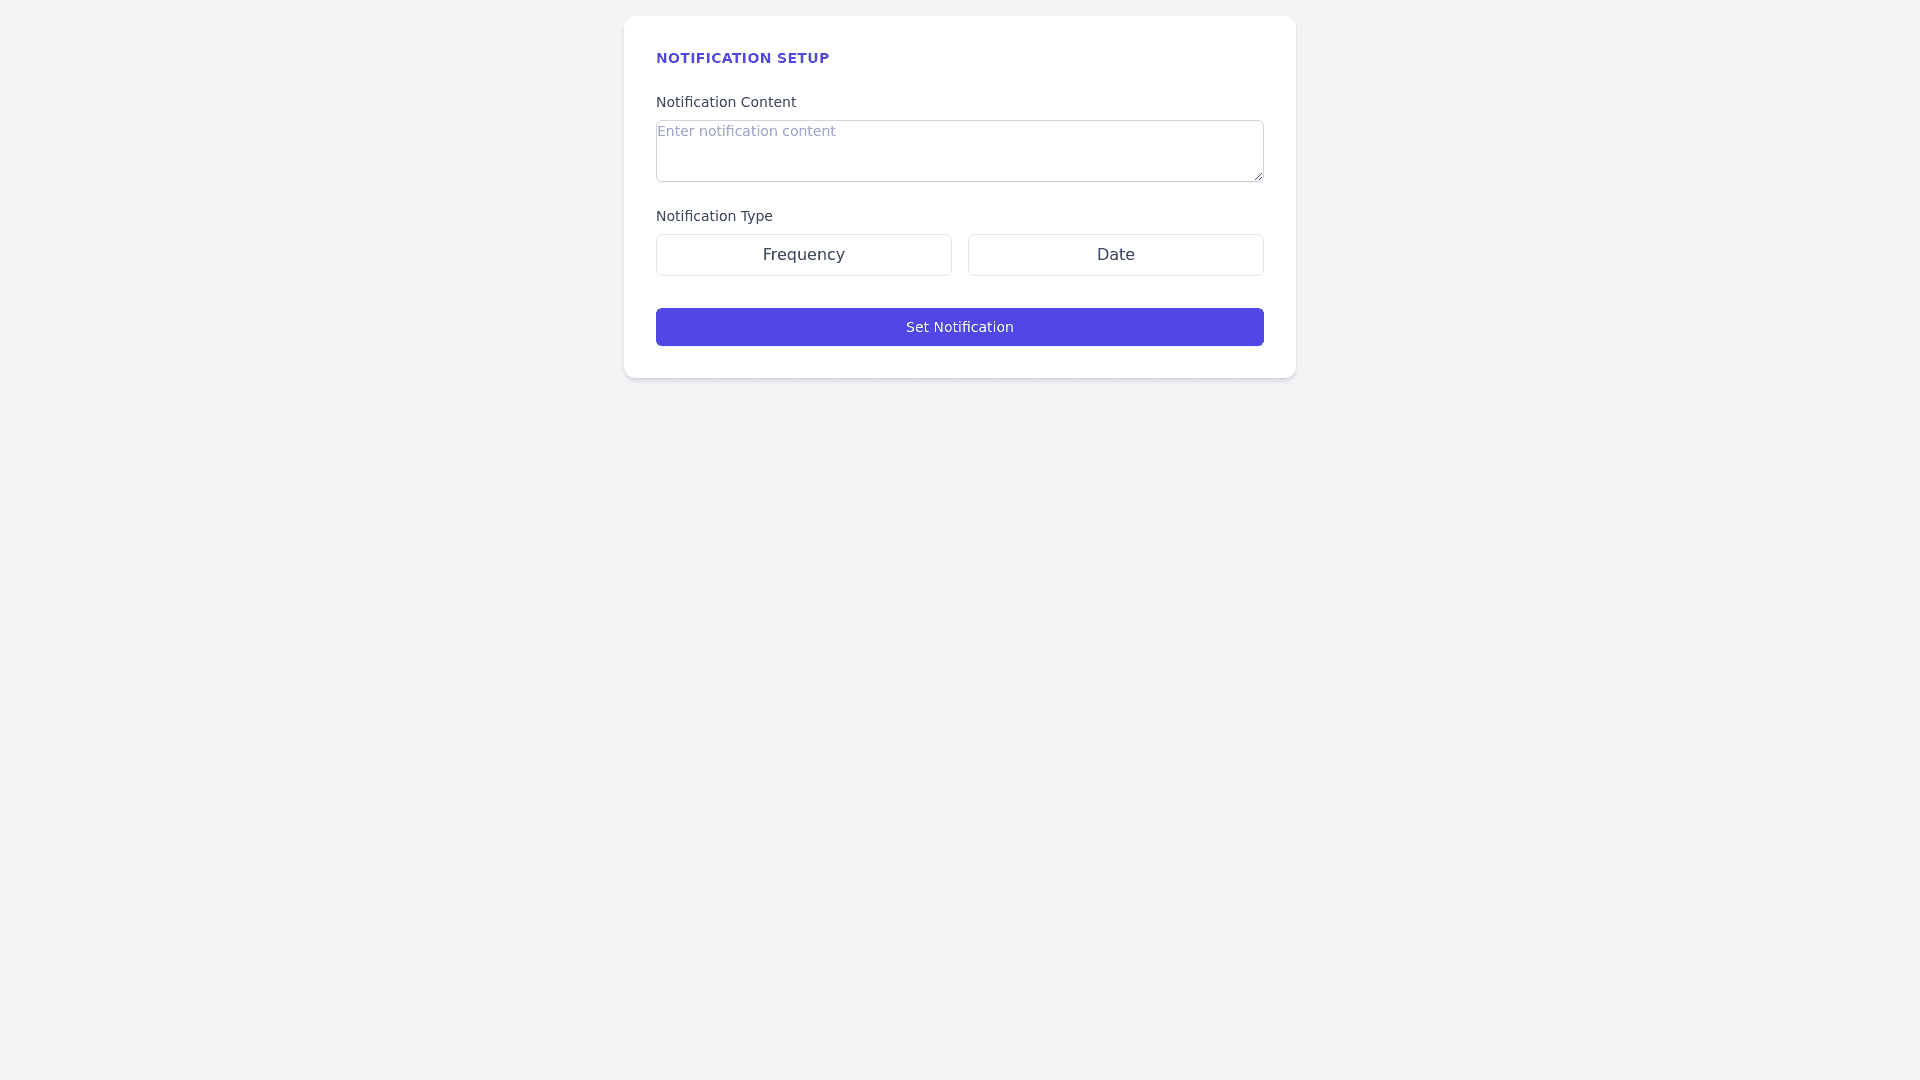Switch notification type to Frequency
Viewport: 1920px width, 1080px height.
click(803, 255)
